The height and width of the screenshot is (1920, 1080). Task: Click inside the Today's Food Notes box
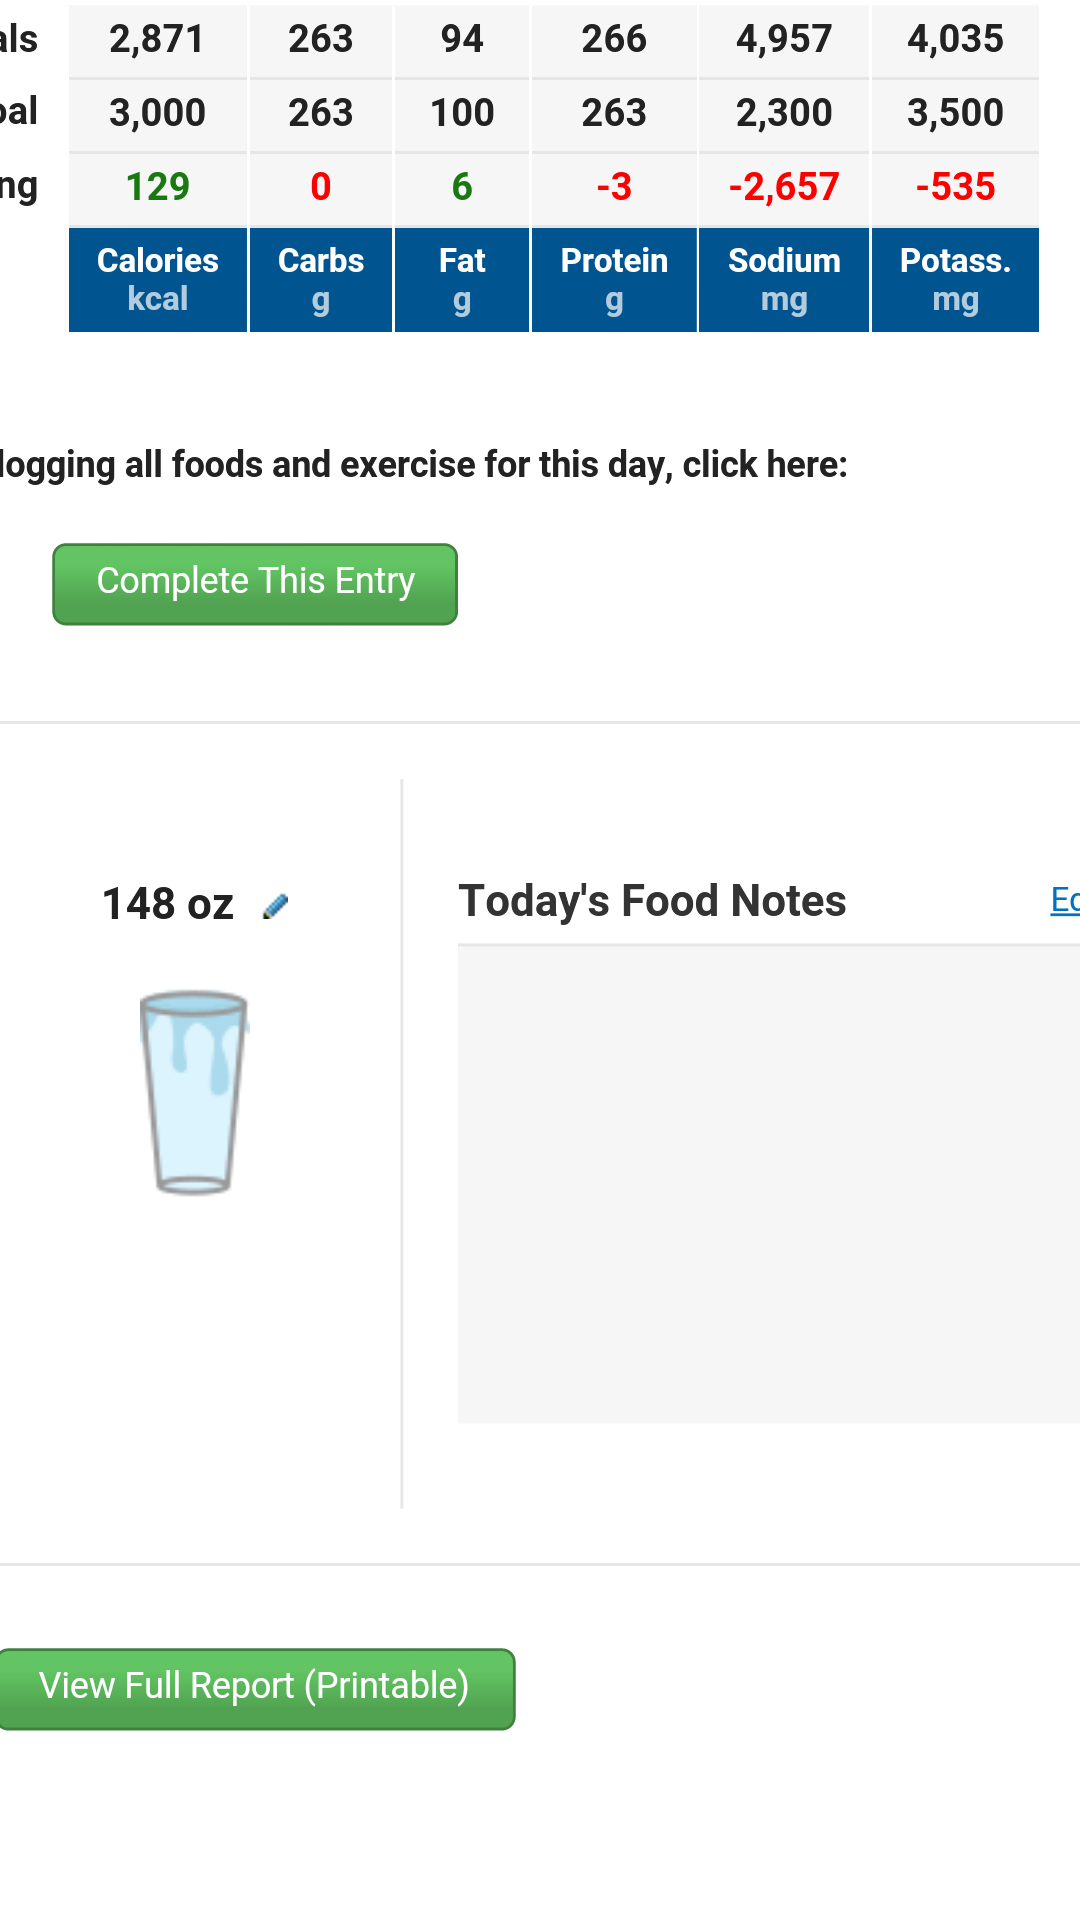coord(768,1183)
